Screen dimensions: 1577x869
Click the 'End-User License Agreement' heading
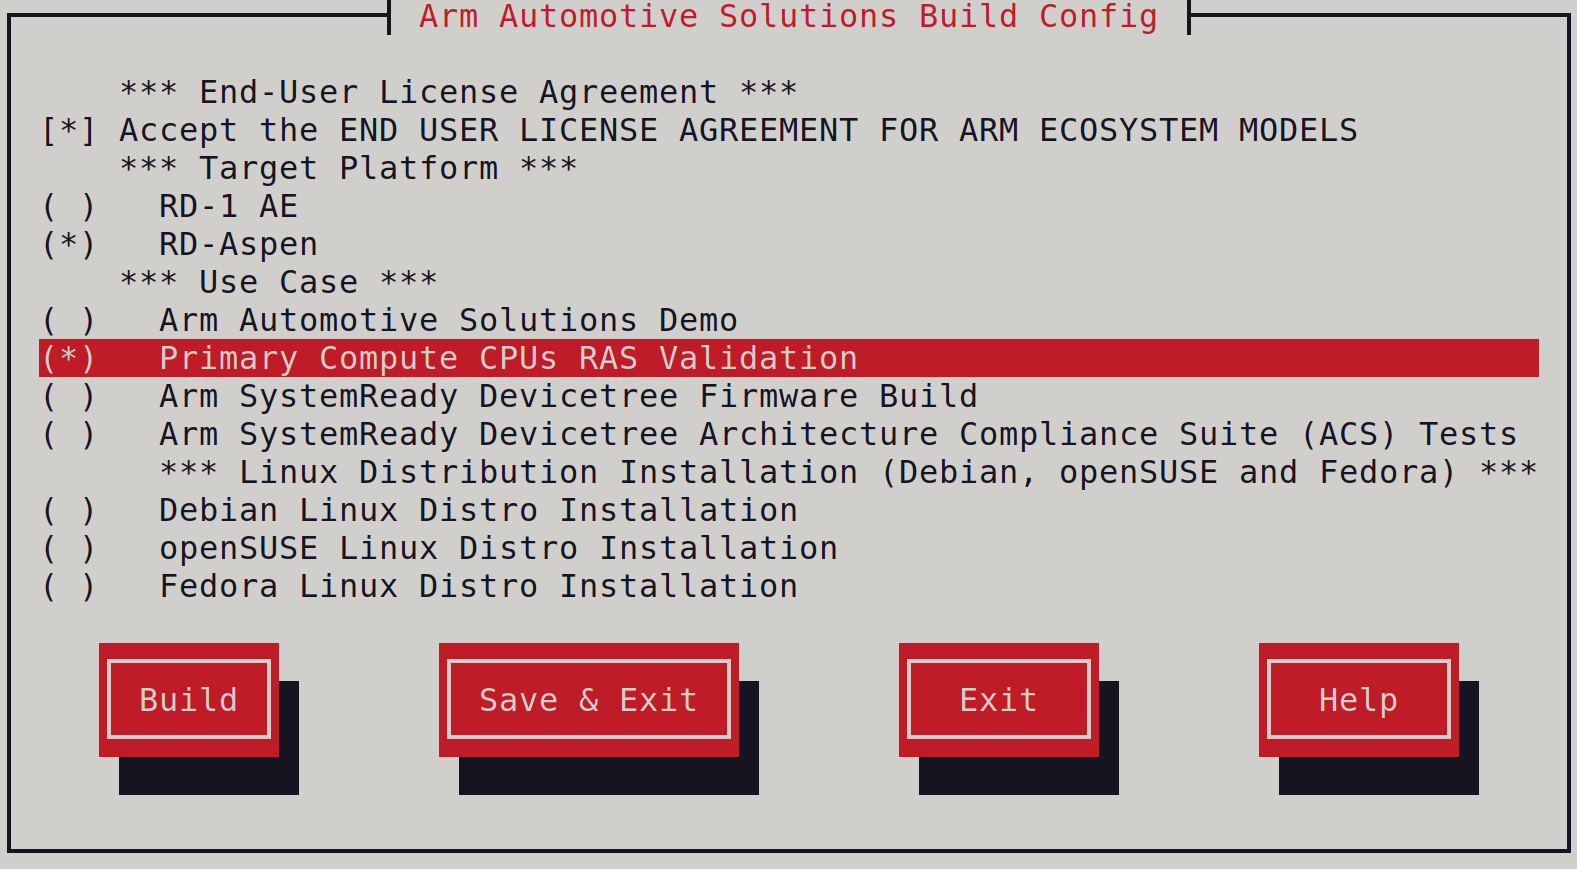[459, 92]
